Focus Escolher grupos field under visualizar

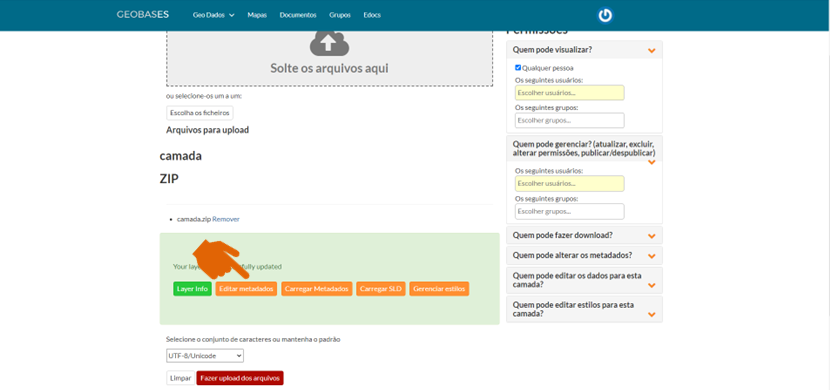click(570, 120)
